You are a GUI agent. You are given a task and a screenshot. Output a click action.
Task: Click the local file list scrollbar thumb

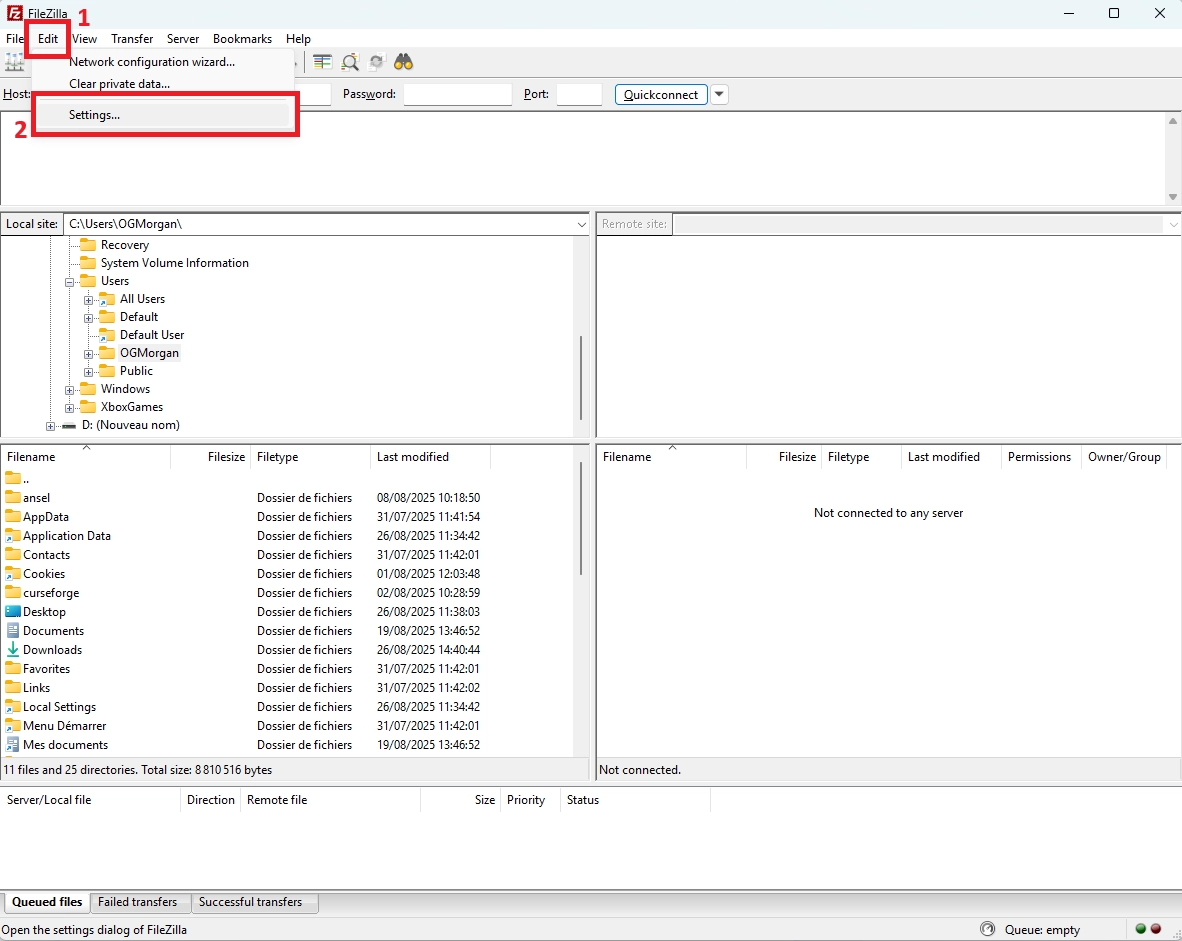click(x=580, y=519)
